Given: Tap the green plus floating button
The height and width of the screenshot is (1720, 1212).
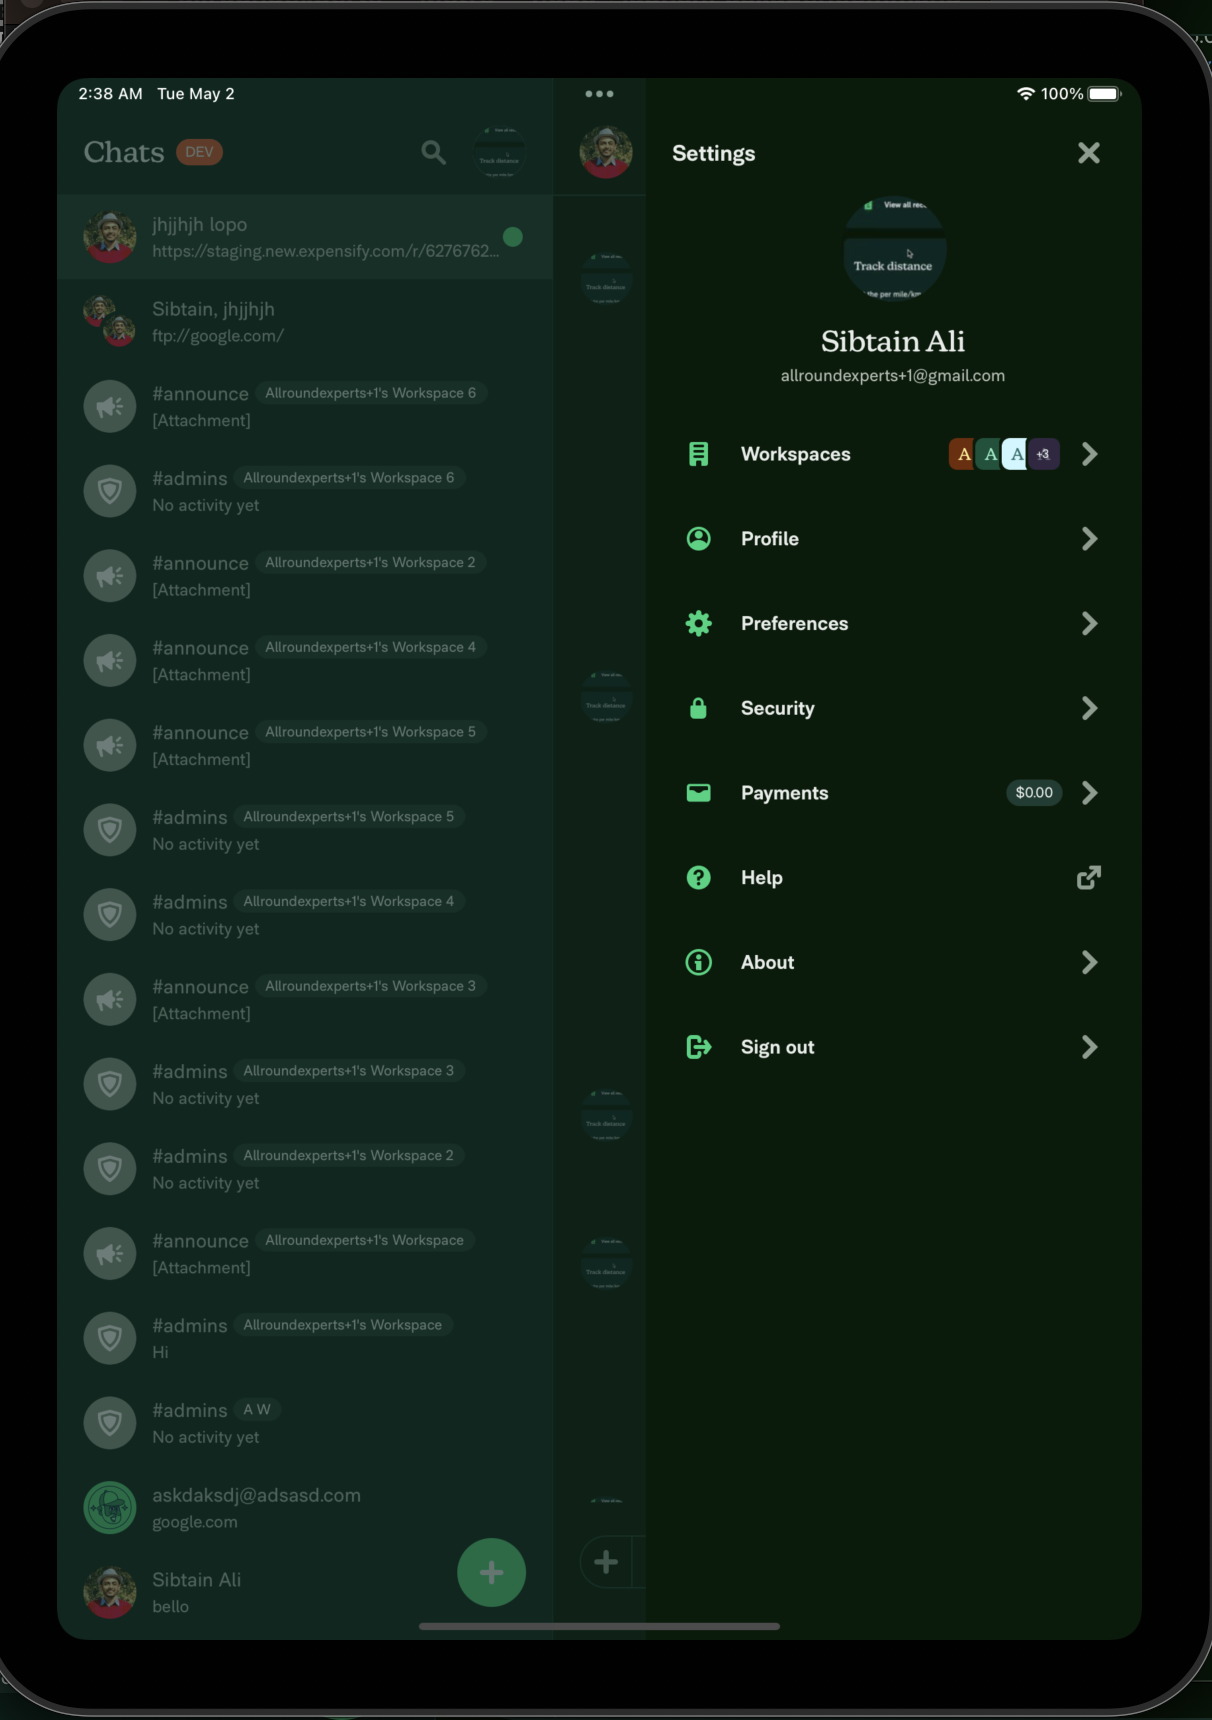Looking at the screenshot, I should 491,1572.
